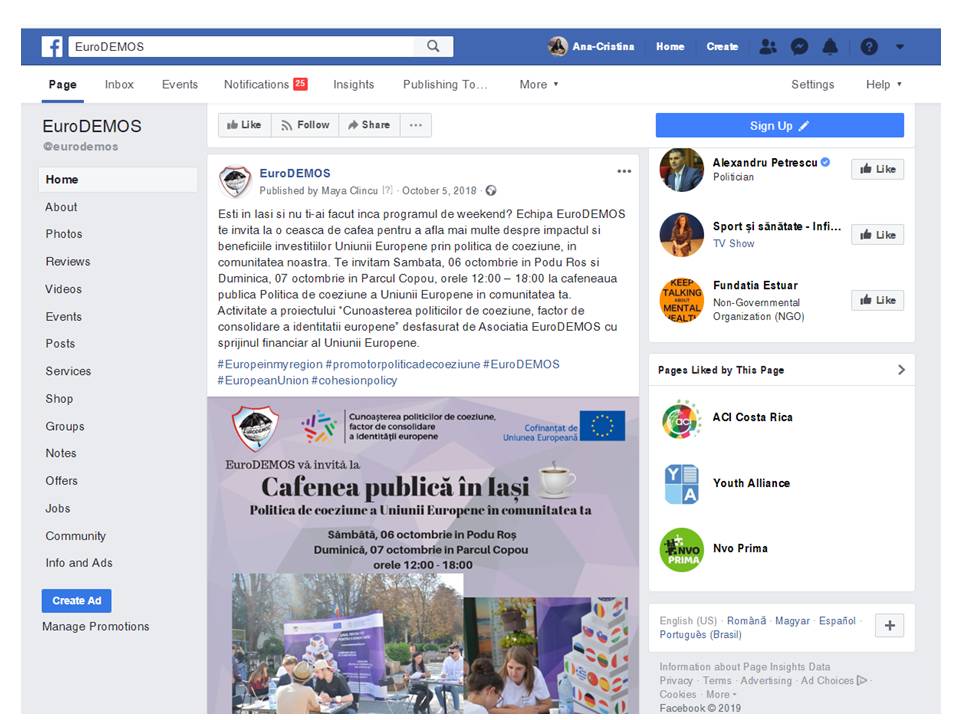Screen dimensions: 960x720
Task: Click the #Europeinmyregion hashtag
Action: (270, 364)
